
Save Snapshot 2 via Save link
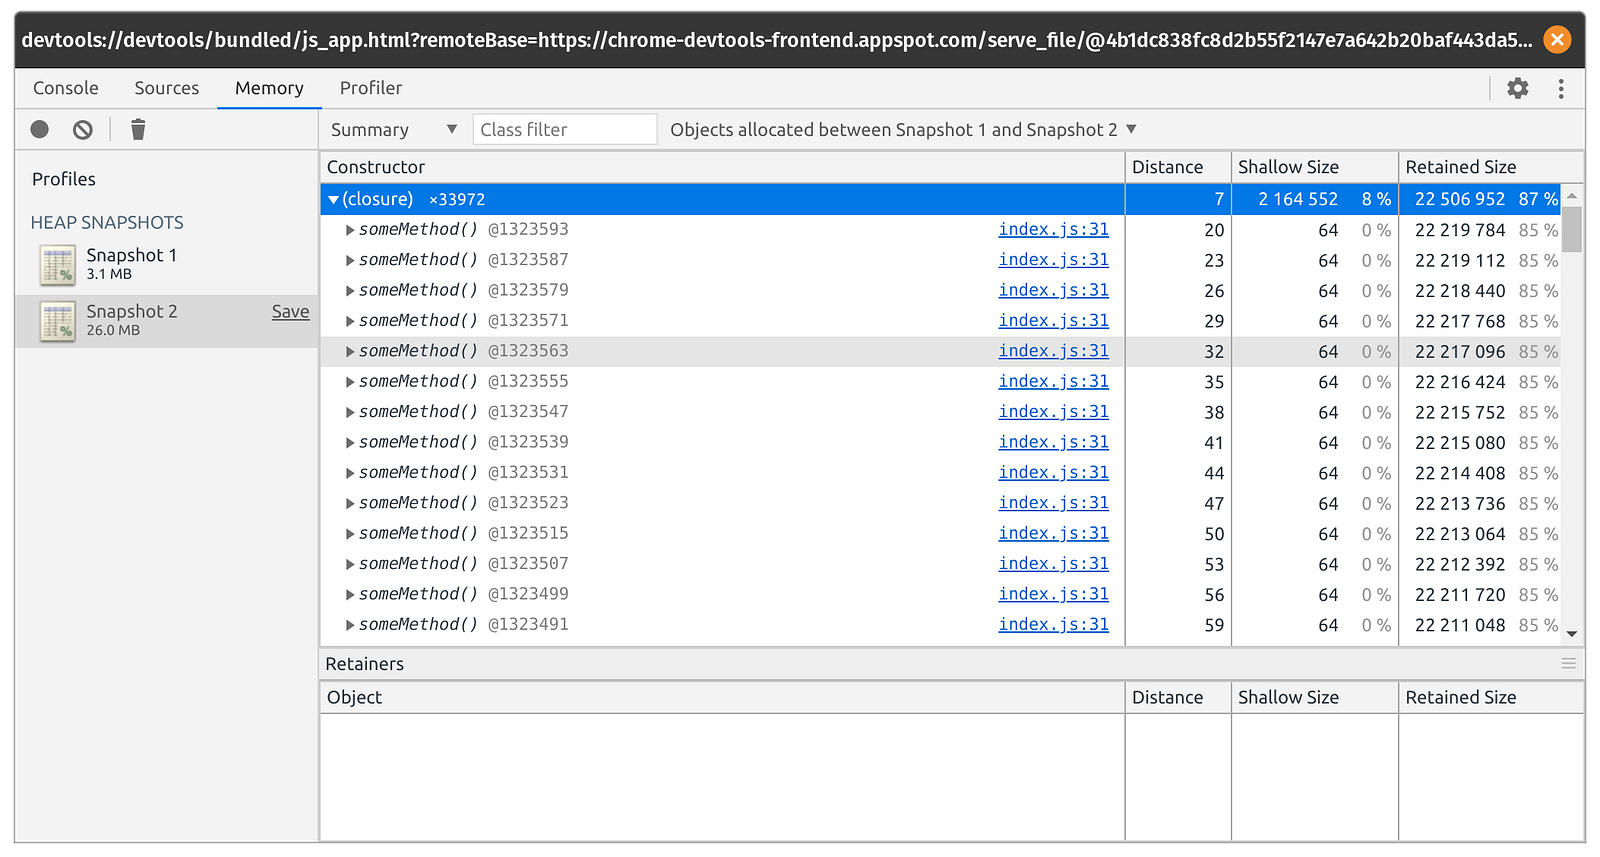(x=290, y=311)
